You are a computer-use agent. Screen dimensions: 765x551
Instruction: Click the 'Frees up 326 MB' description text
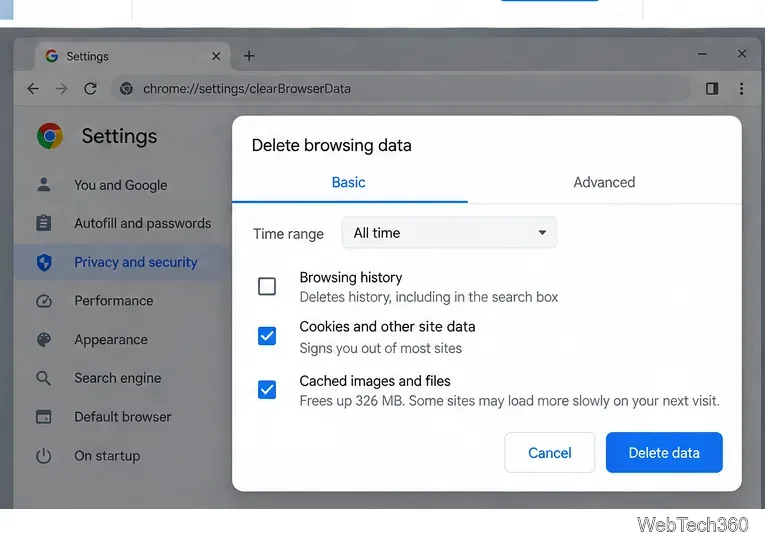(509, 401)
